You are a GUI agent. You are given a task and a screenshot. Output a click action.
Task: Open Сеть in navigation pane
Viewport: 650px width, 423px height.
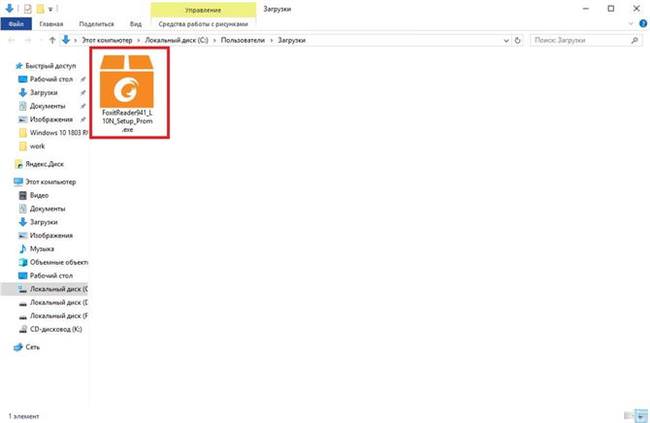pos(32,347)
